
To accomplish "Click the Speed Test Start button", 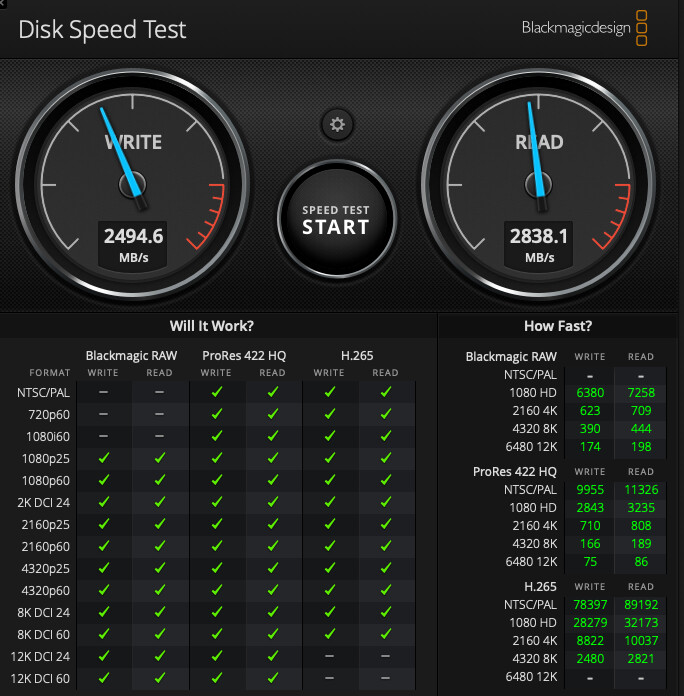I will [x=336, y=220].
